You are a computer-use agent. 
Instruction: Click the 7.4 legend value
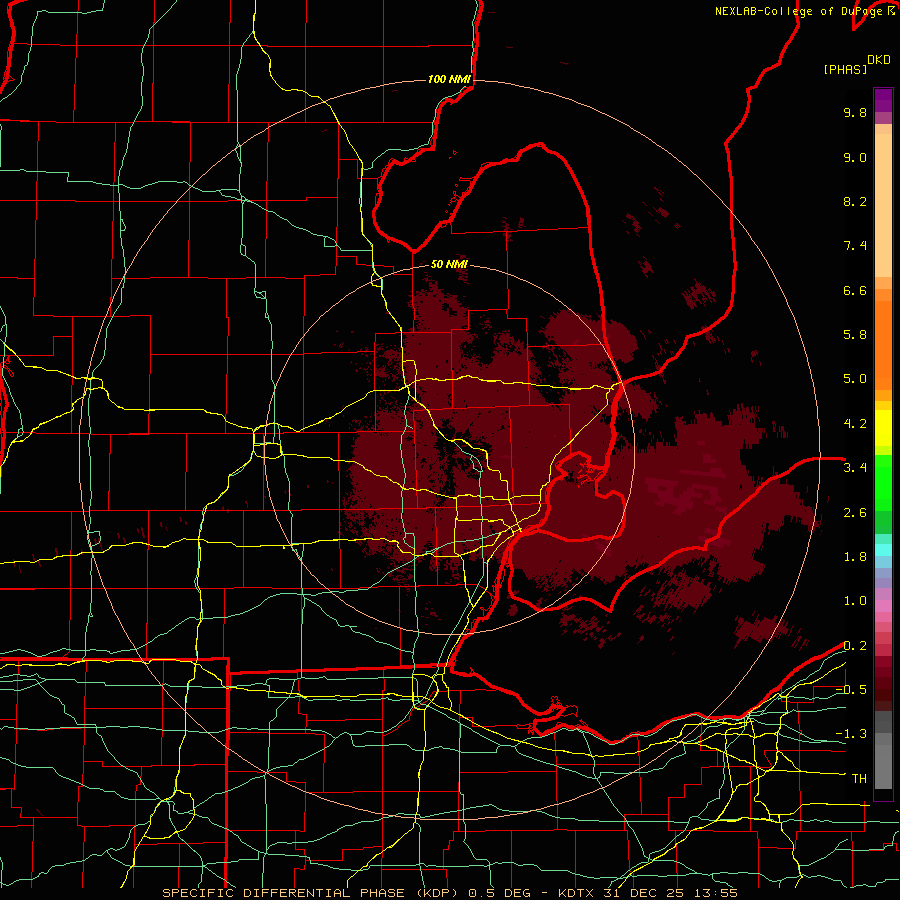[855, 246]
